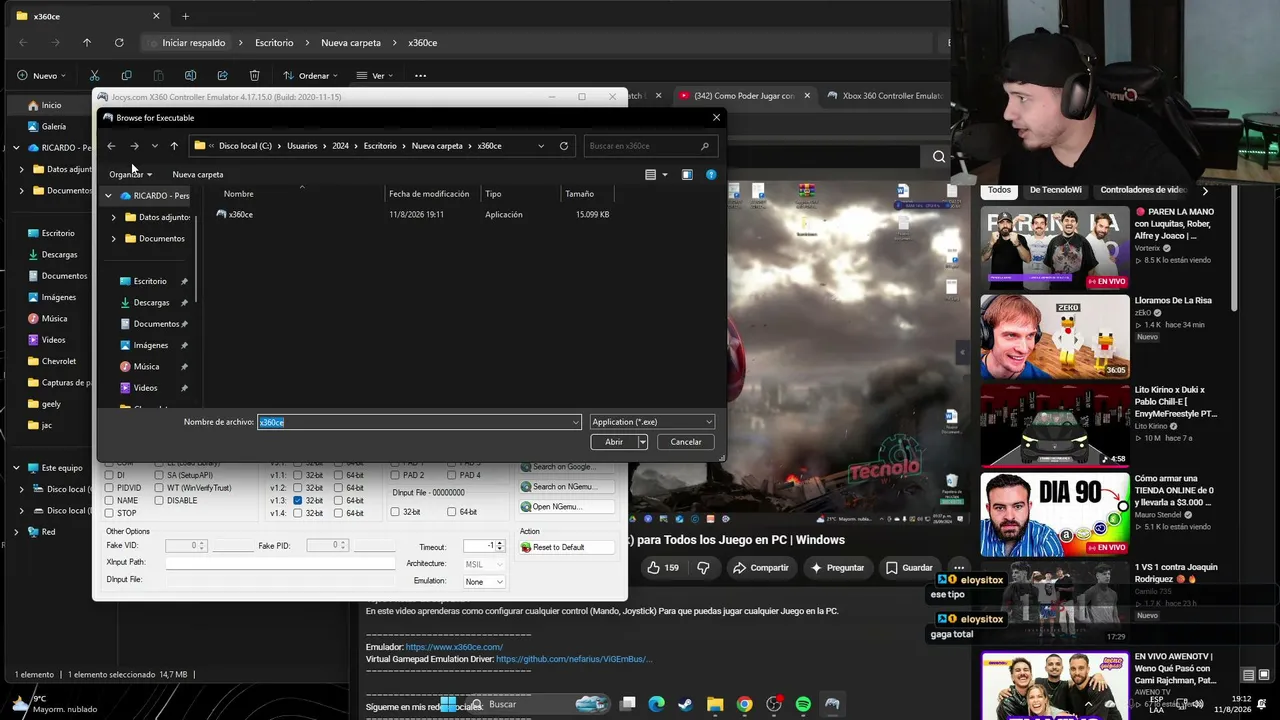Image resolution: width=1280 pixels, height=720 pixels.
Task: Click the Delete trash icon in File Explorer
Action: tap(255, 75)
